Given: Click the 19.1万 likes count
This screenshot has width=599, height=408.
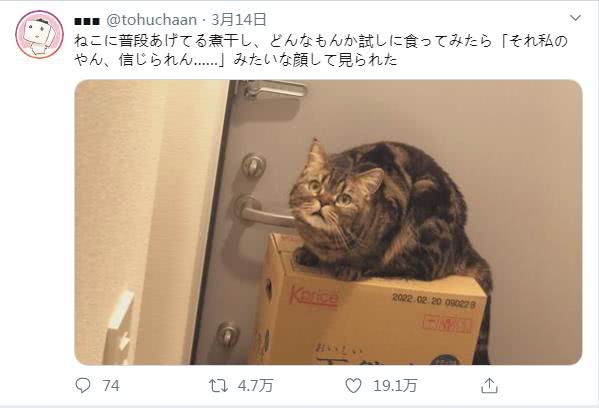Looking at the screenshot, I should point(395,386).
